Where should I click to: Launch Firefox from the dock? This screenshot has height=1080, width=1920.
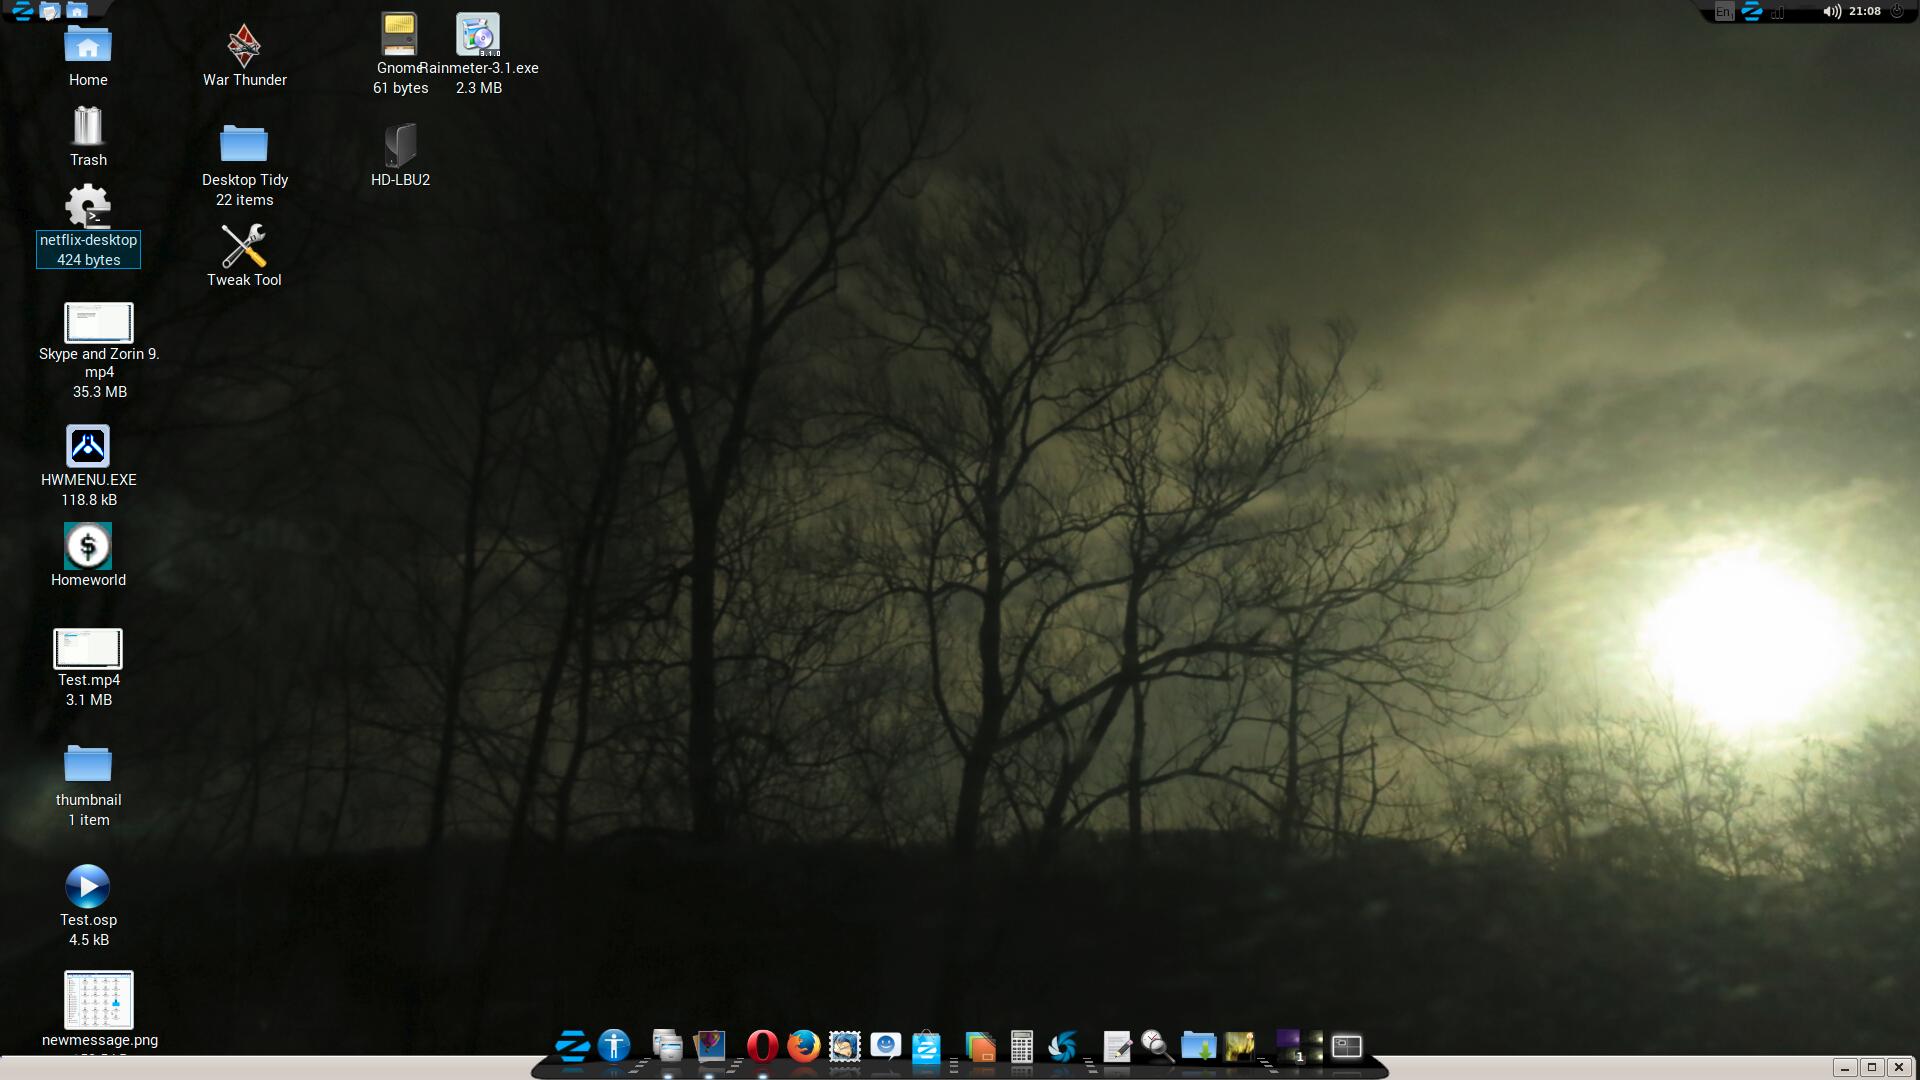803,1047
